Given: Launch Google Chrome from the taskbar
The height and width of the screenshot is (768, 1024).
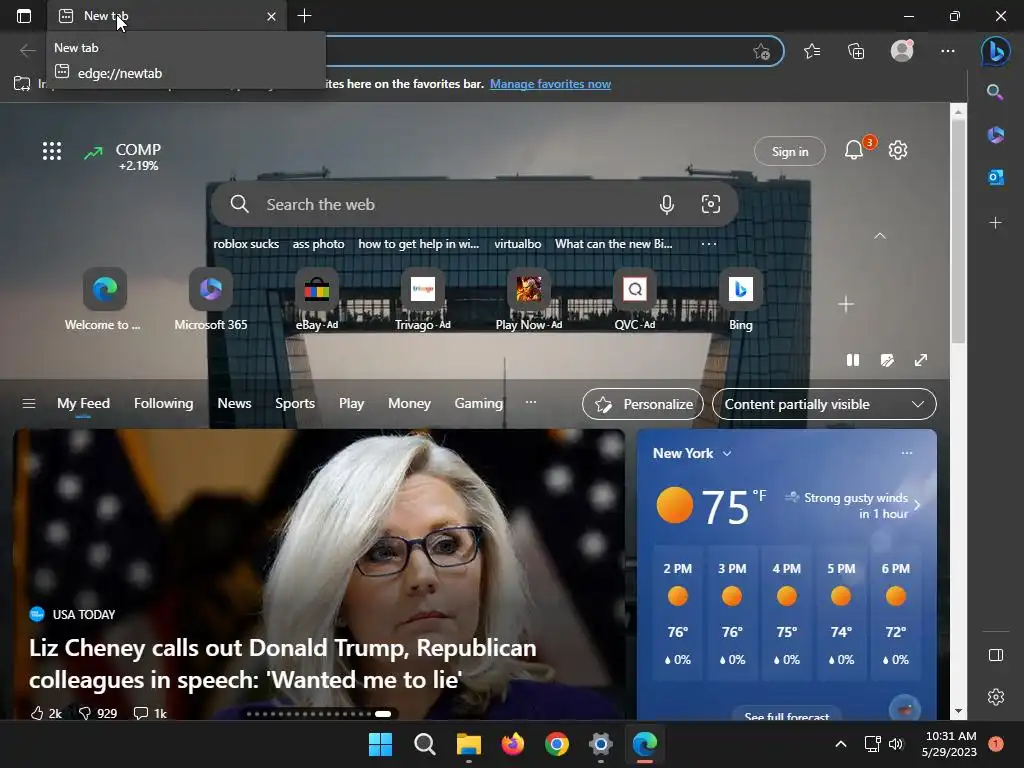Looking at the screenshot, I should click(556, 744).
